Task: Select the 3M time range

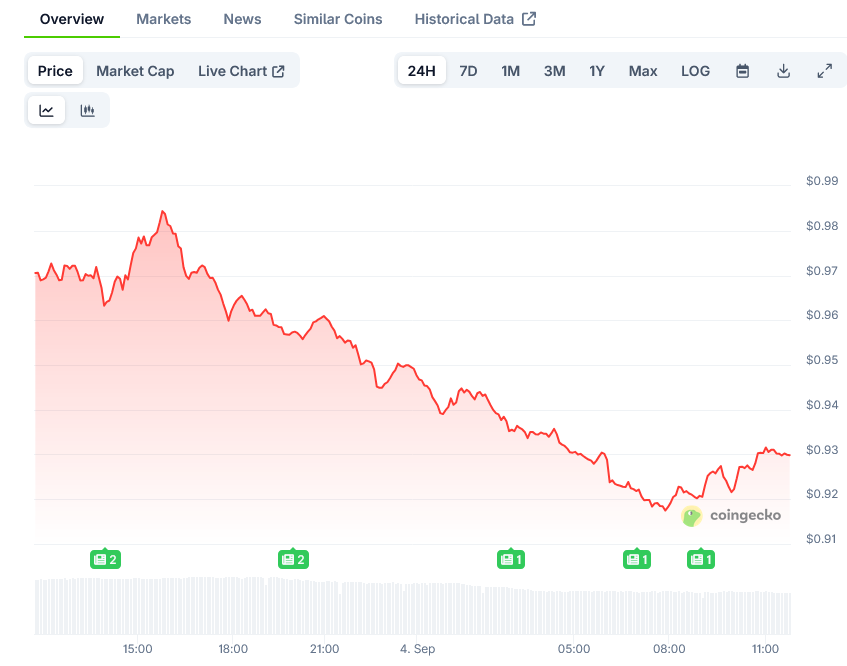Action: [555, 71]
